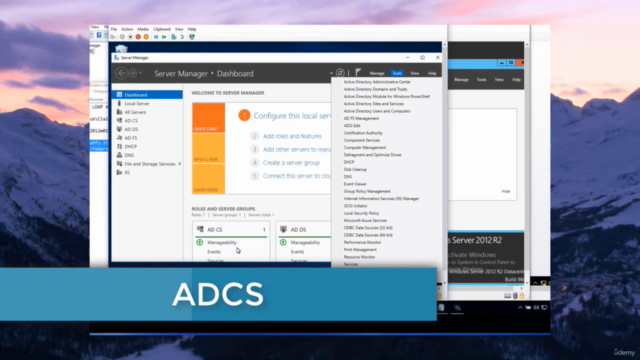Open the Action menu of VM window
Viewport: 640px width, 360px height.
point(127,29)
